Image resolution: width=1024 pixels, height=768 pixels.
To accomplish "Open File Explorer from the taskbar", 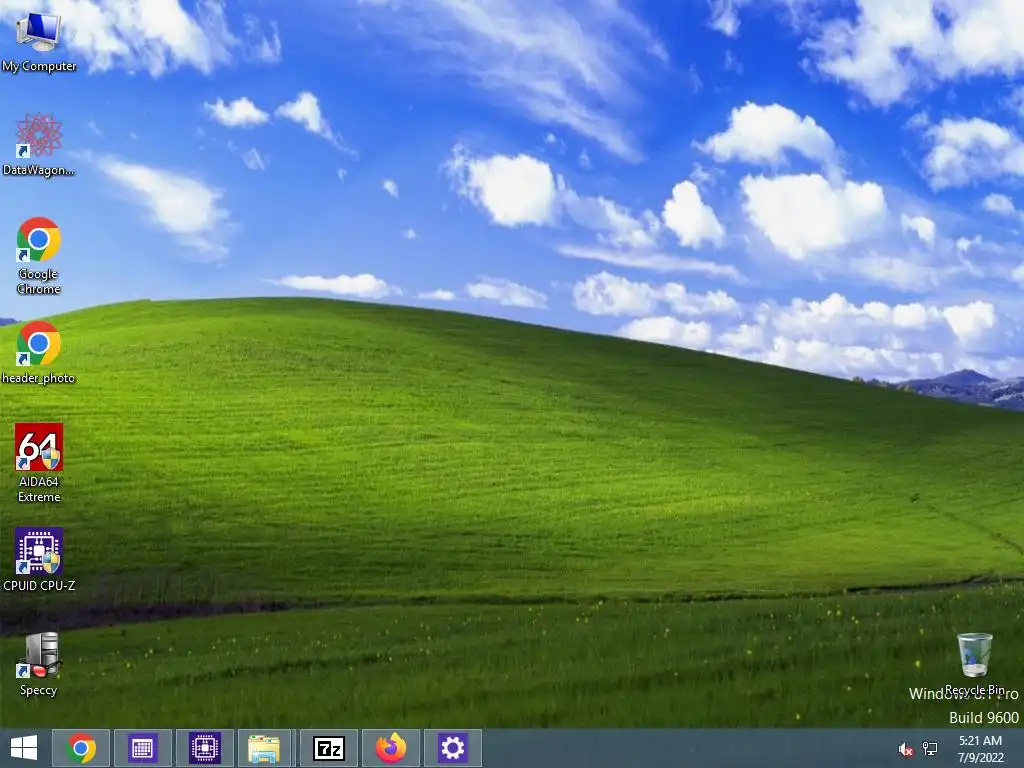I will tap(264, 748).
